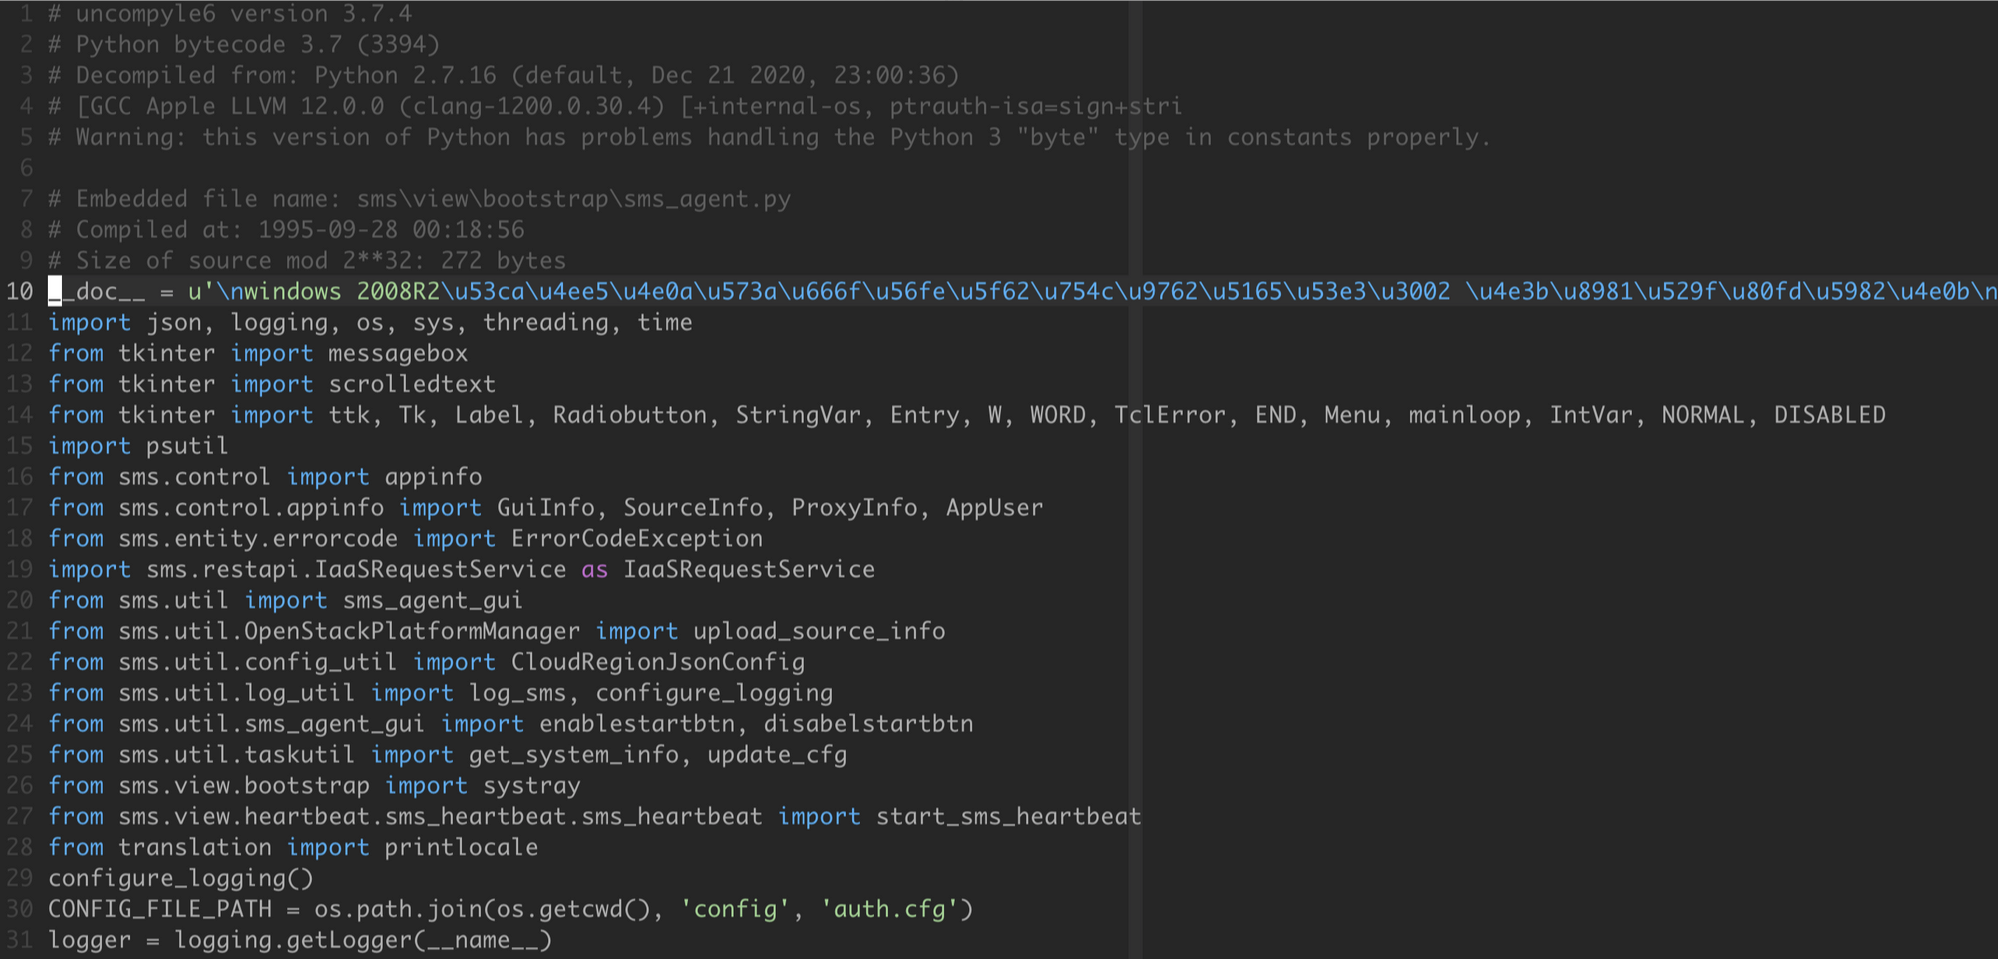Image resolution: width=1998 pixels, height=959 pixels.
Task: Click 'systray' on line 26
Action: tap(532, 786)
